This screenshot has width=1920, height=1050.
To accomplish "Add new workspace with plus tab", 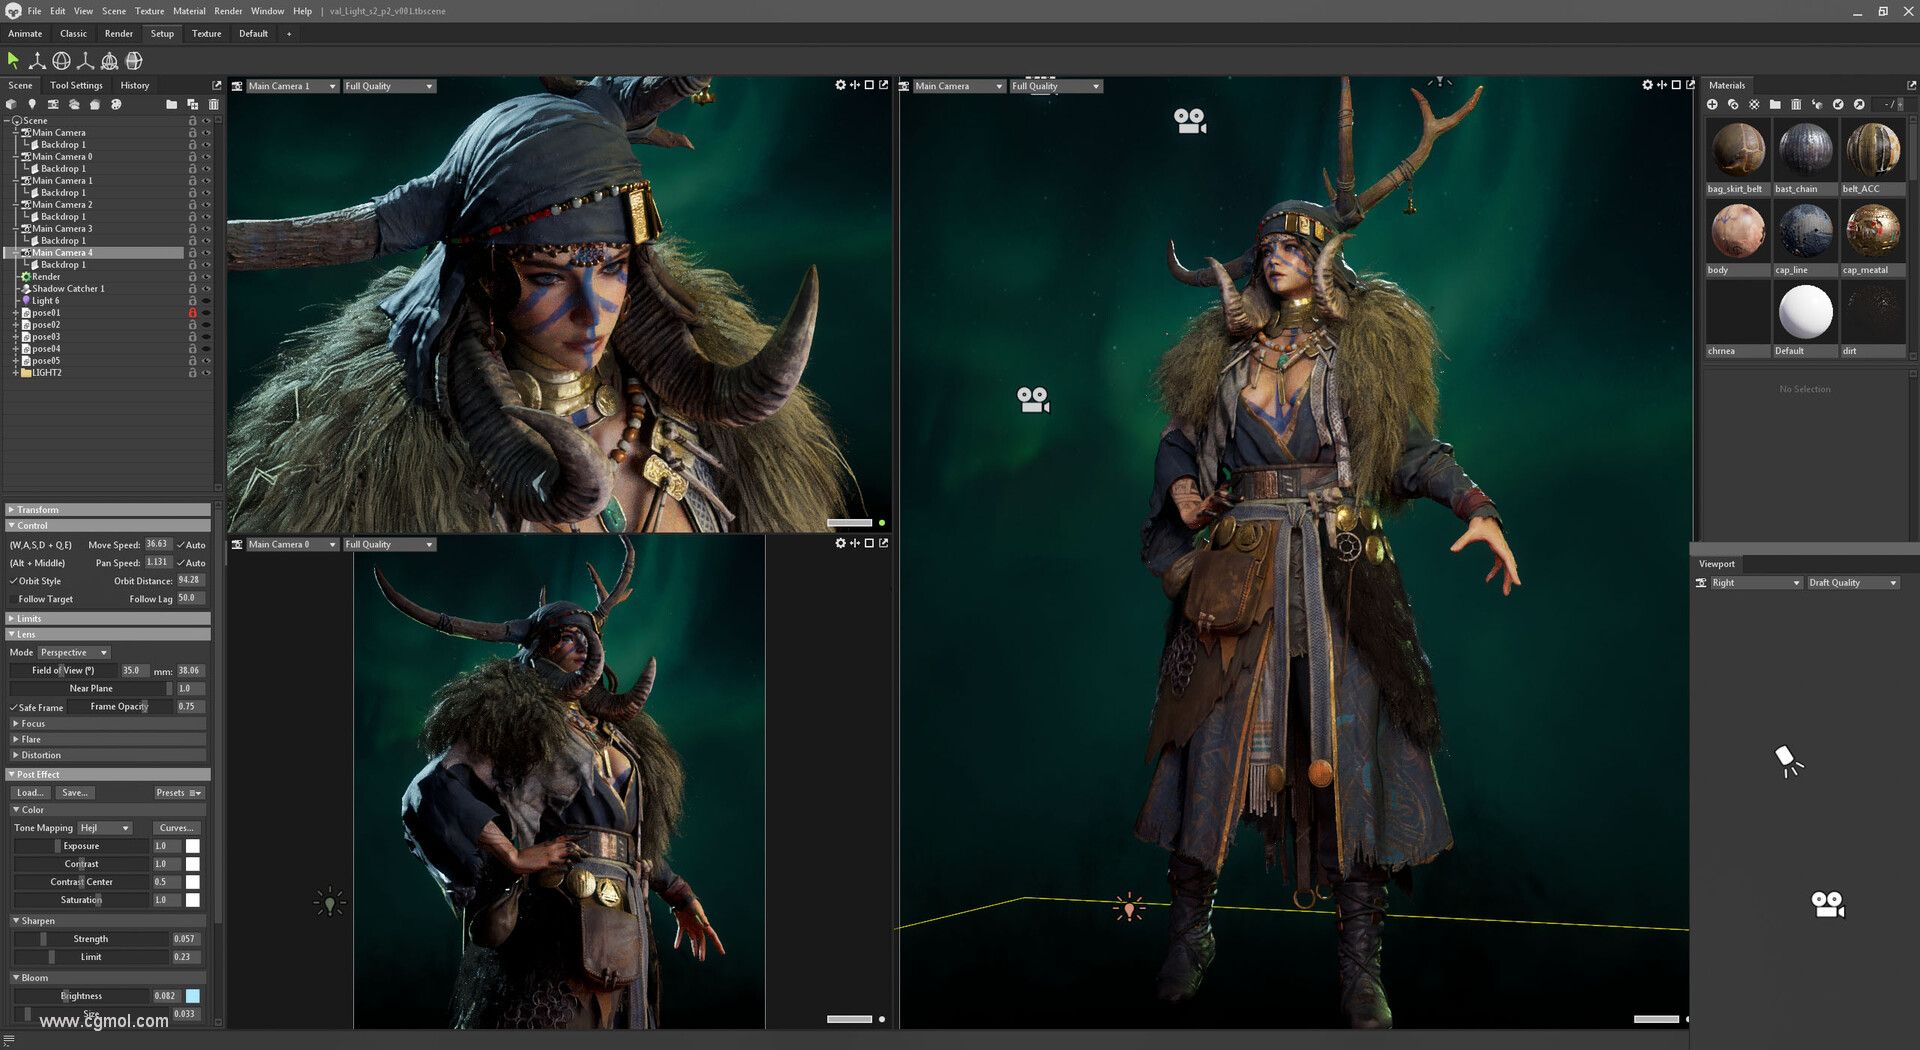I will (x=289, y=34).
